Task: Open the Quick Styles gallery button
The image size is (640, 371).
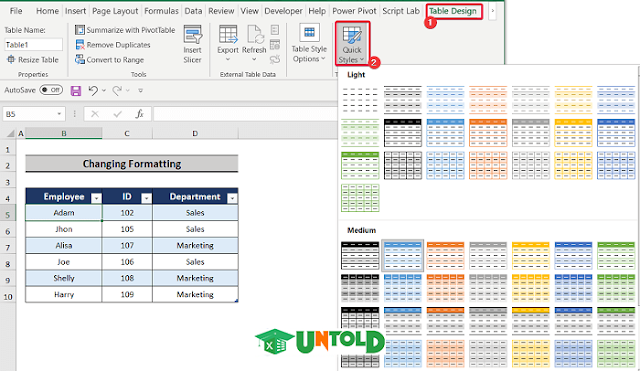Action: [352, 44]
